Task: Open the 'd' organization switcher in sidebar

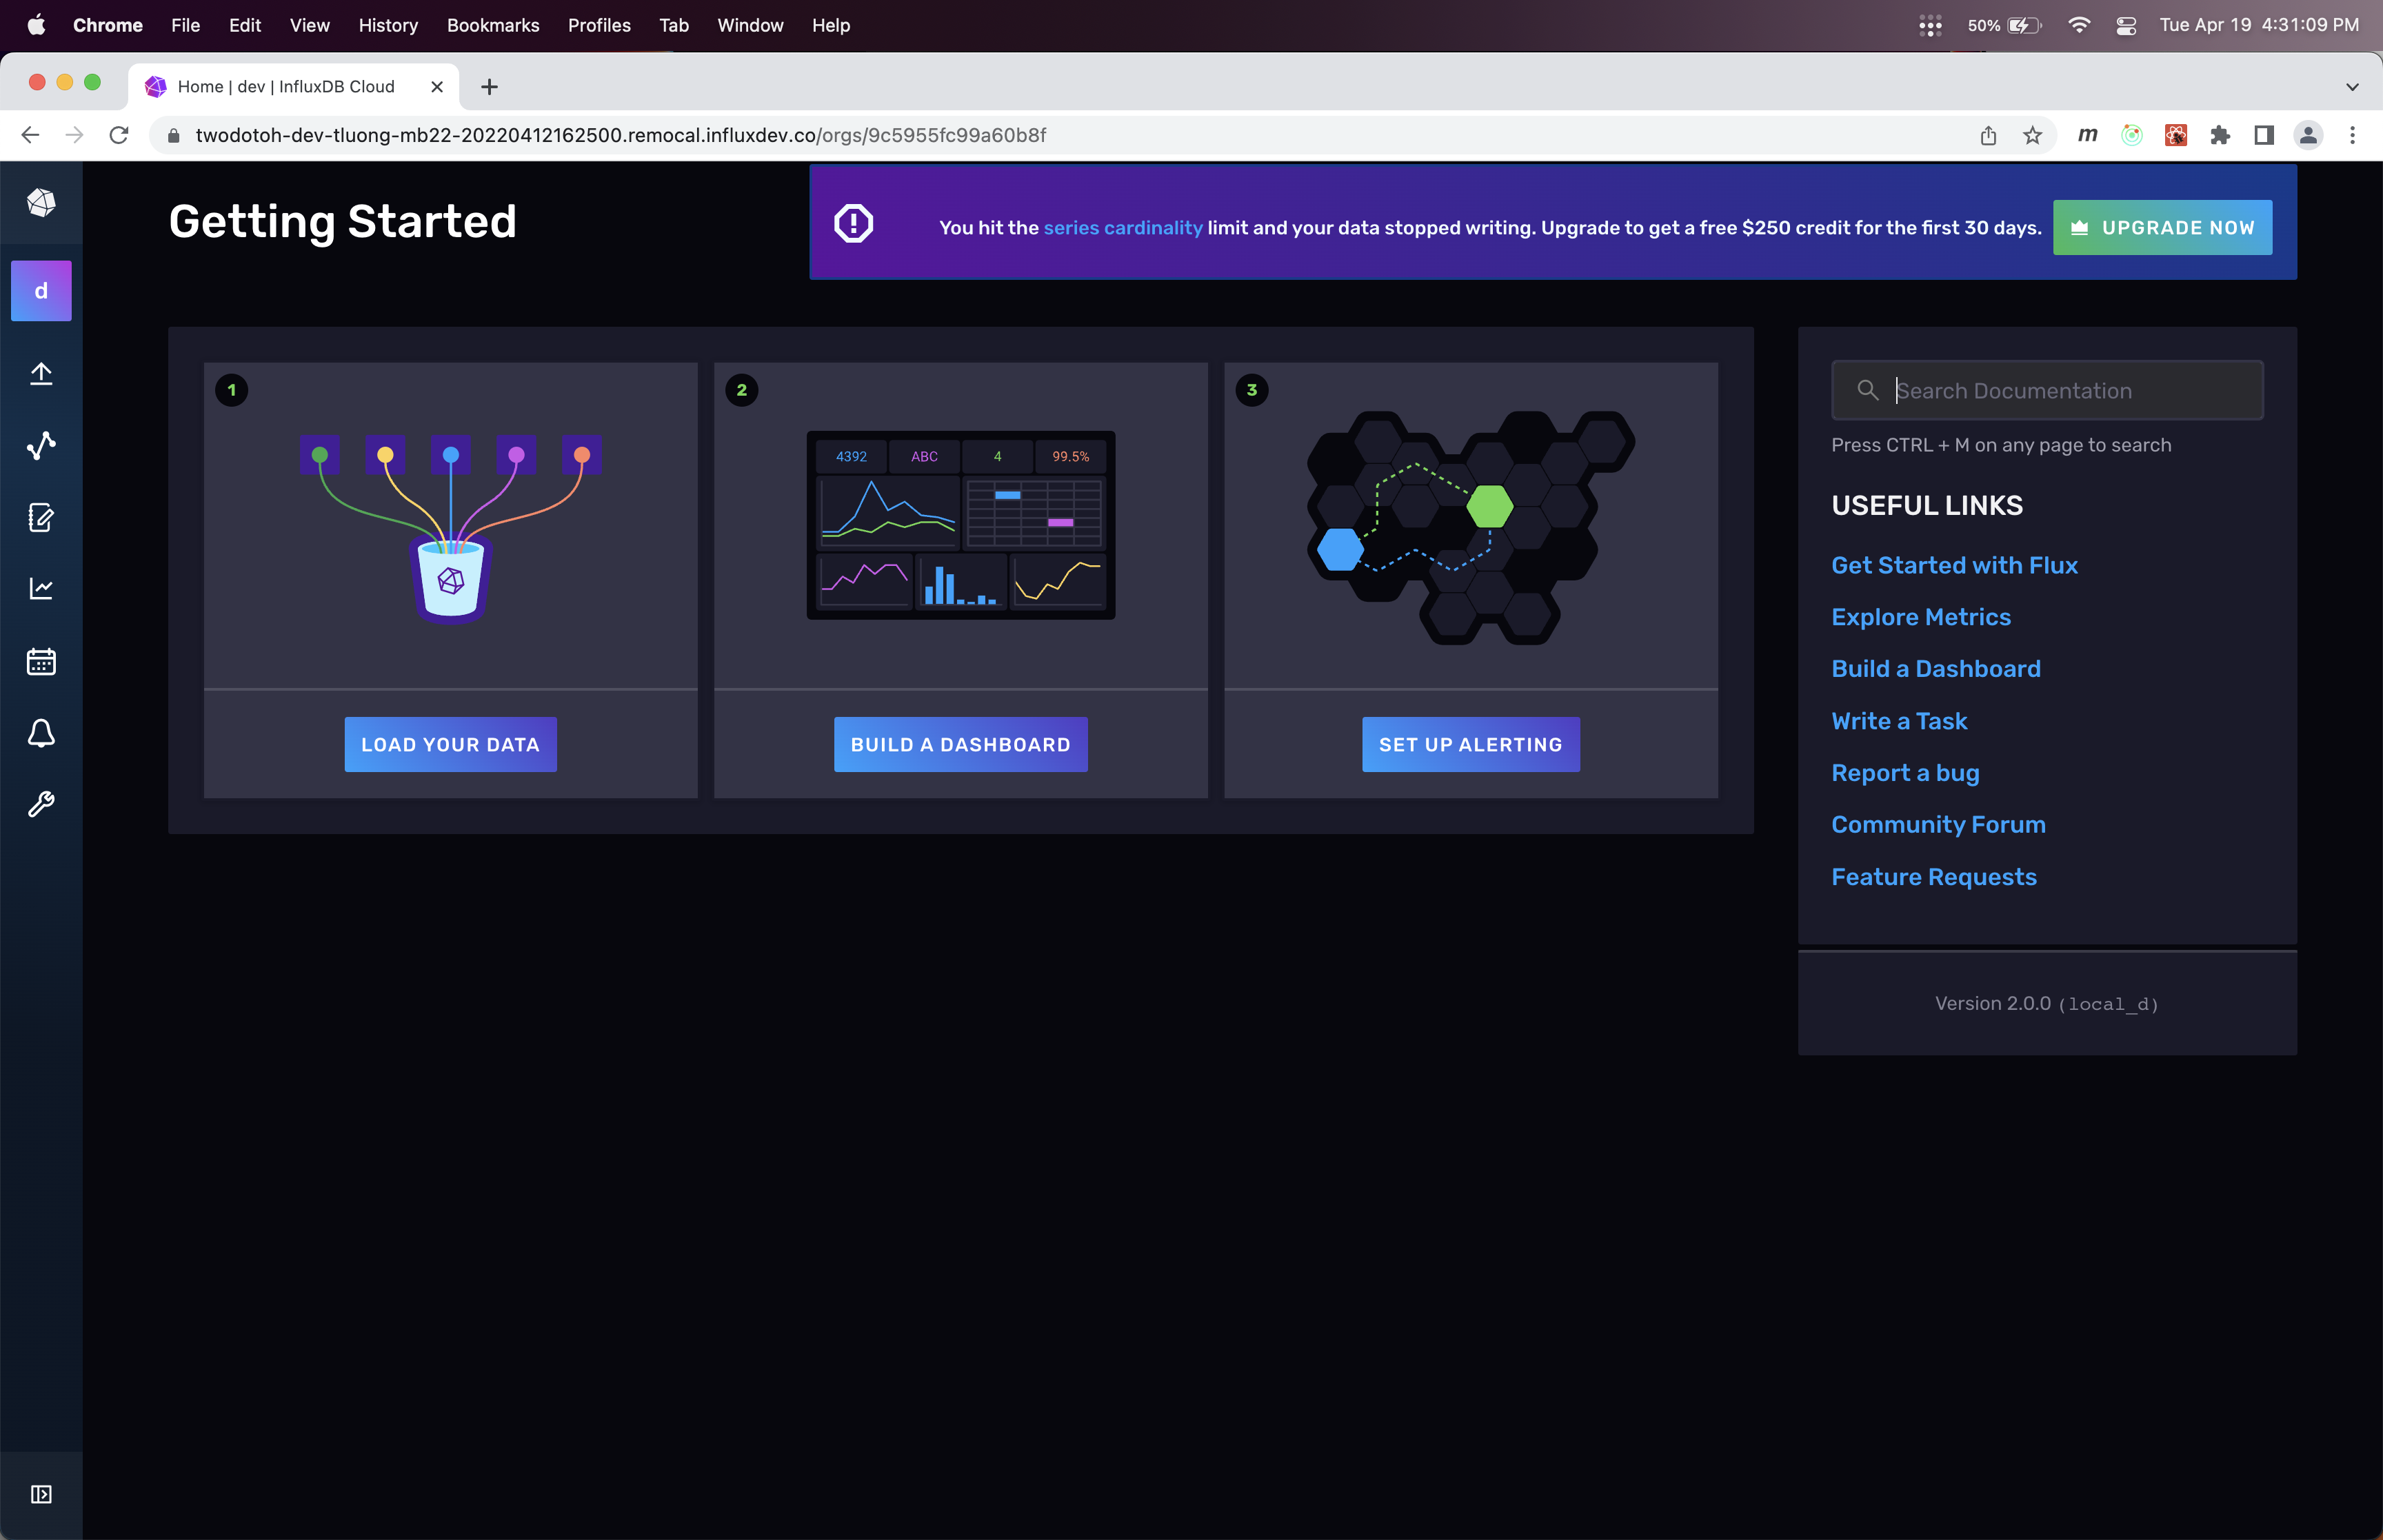Action: [x=41, y=291]
